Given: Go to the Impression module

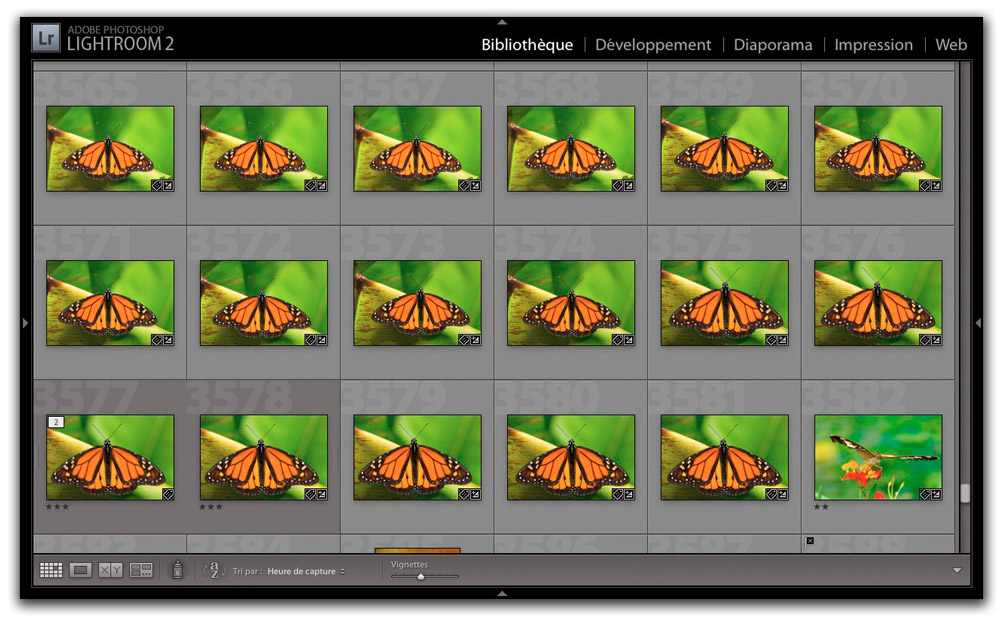Looking at the screenshot, I should (874, 45).
